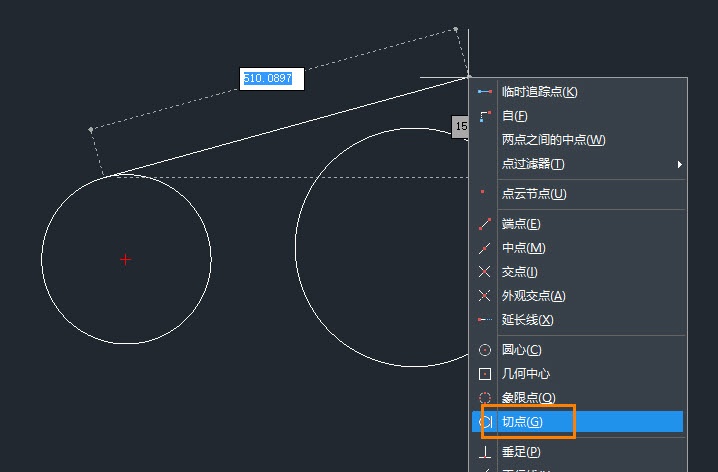The height and width of the screenshot is (472, 718).
Task: Select 象限点(Q) quadrant snap entry
Action: pyautogui.click(x=528, y=398)
